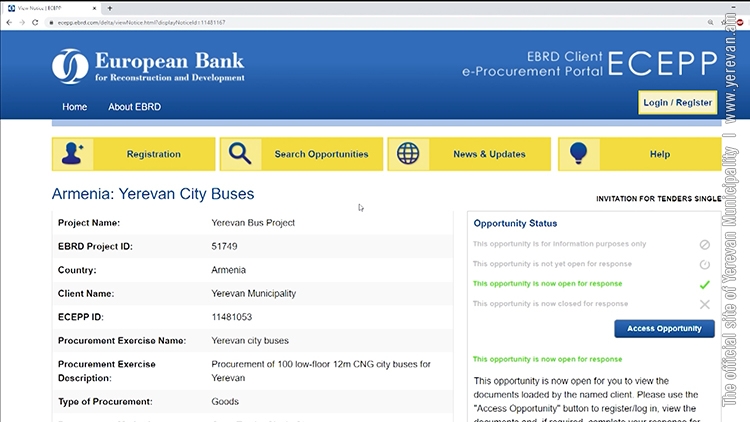Open the About EBRD menu item
This screenshot has width=750, height=422.
(134, 107)
